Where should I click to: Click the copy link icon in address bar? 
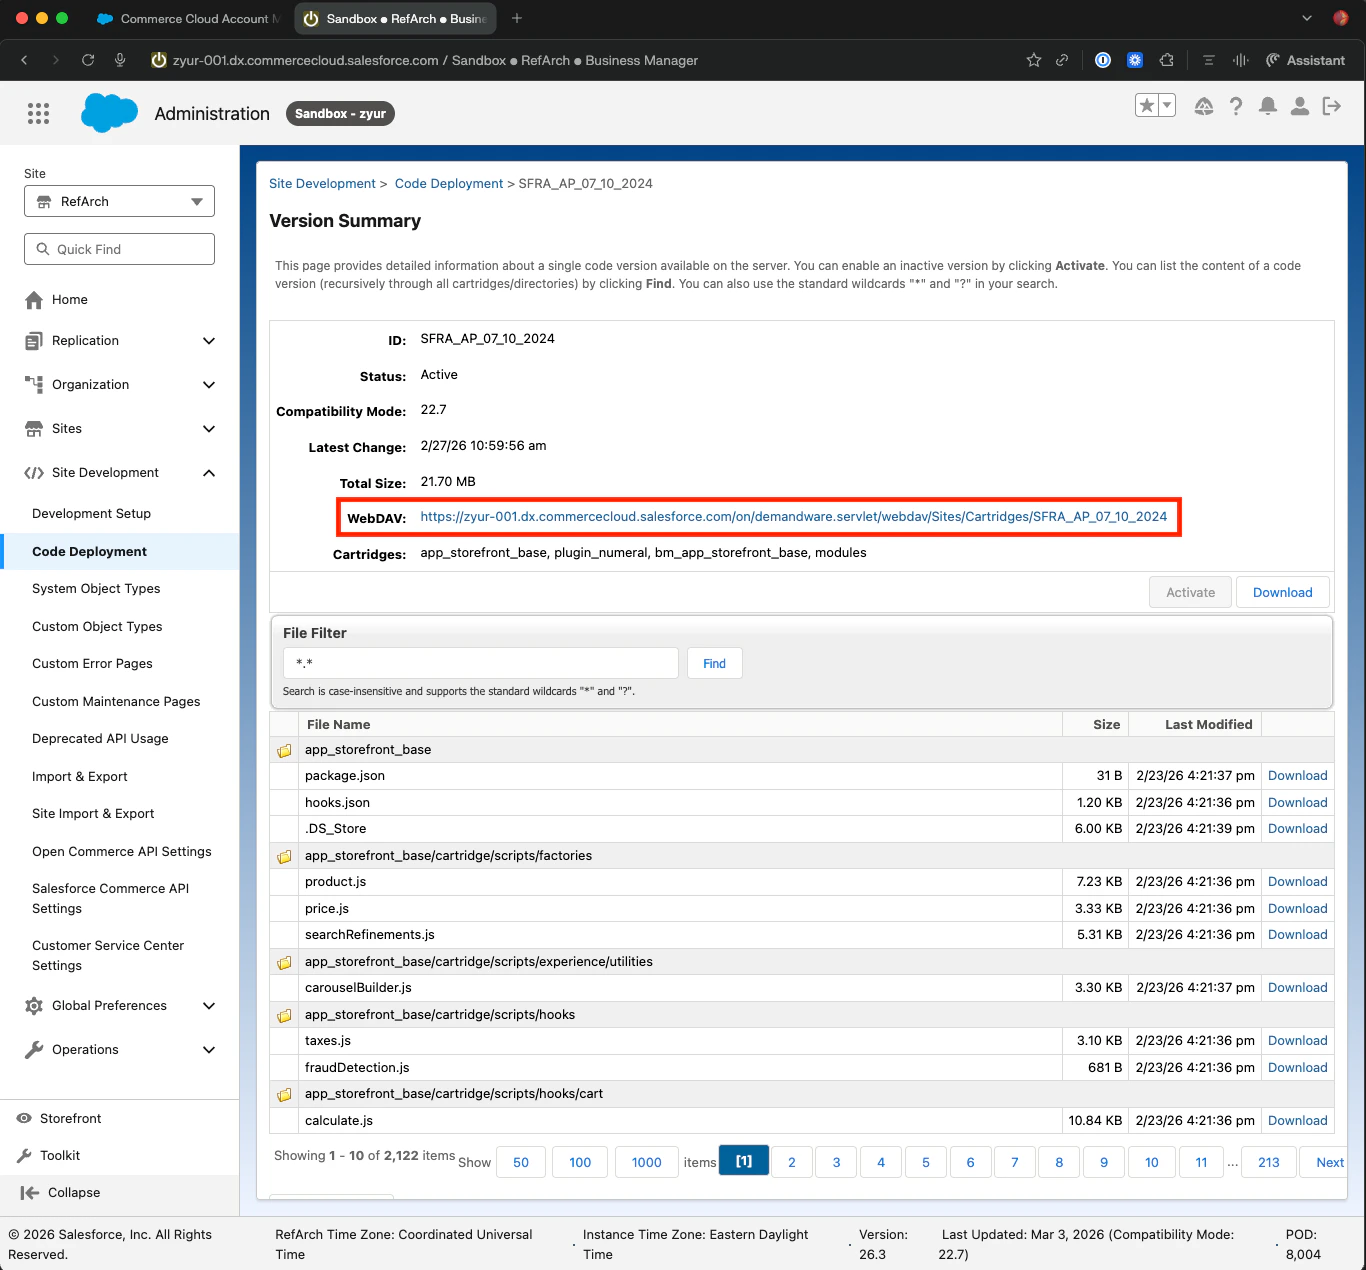[1062, 60]
